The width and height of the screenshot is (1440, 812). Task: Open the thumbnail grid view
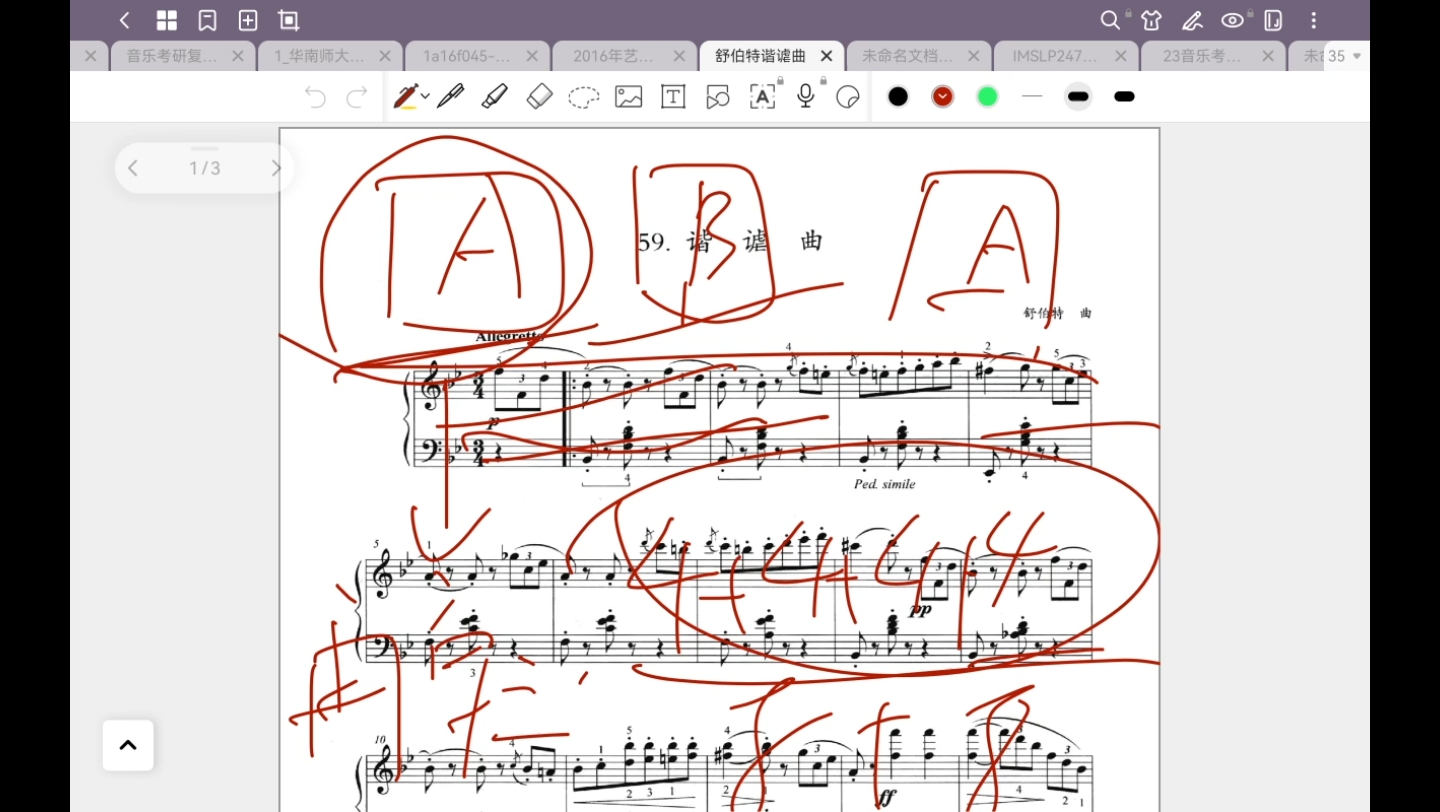pyautogui.click(x=167, y=20)
